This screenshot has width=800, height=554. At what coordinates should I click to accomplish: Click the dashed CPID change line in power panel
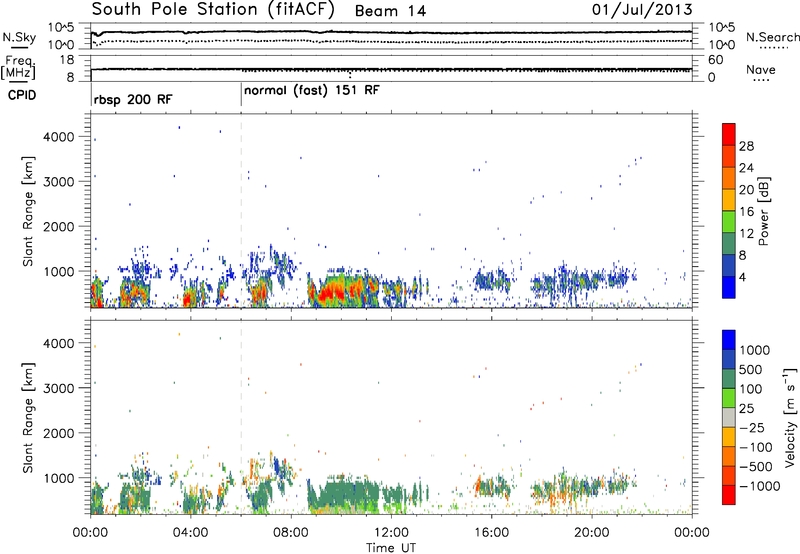tap(241, 211)
